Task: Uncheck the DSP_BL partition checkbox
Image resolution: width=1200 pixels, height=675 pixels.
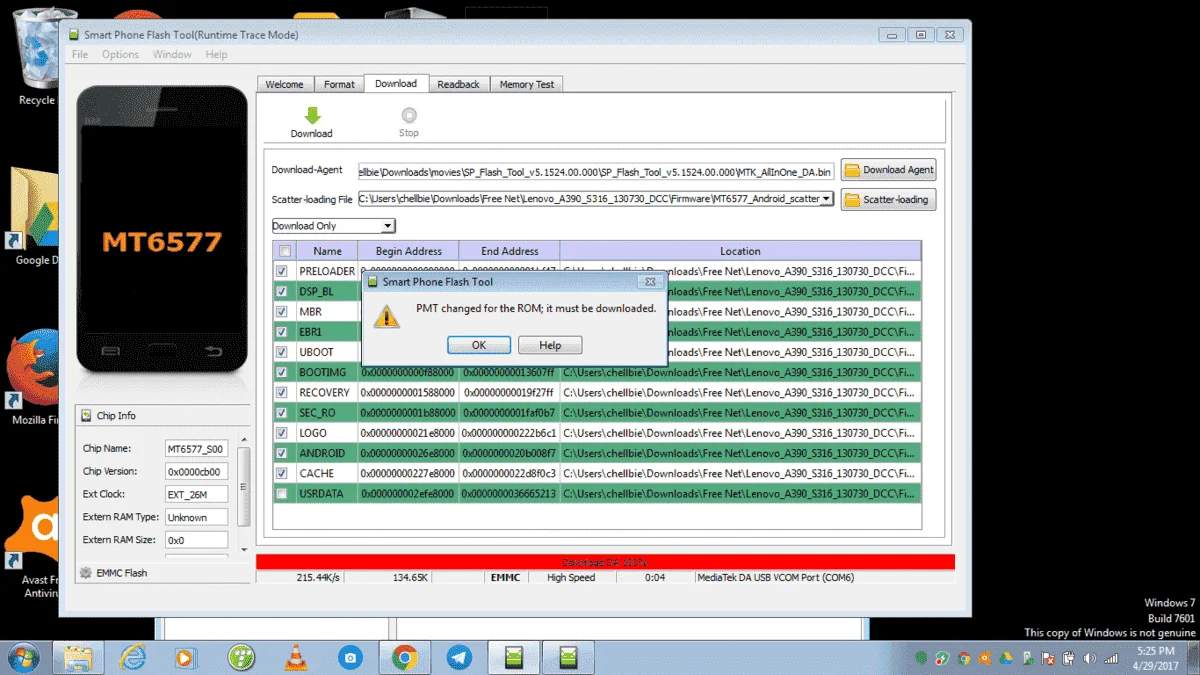Action: pyautogui.click(x=282, y=291)
